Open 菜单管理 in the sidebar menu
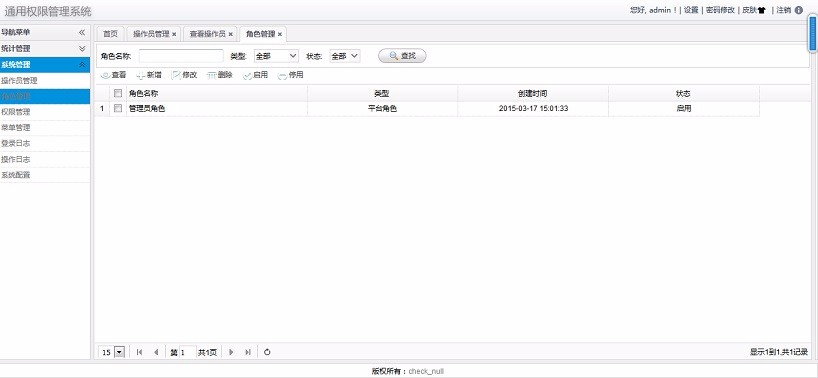This screenshot has width=818, height=378. pyautogui.click(x=45, y=128)
